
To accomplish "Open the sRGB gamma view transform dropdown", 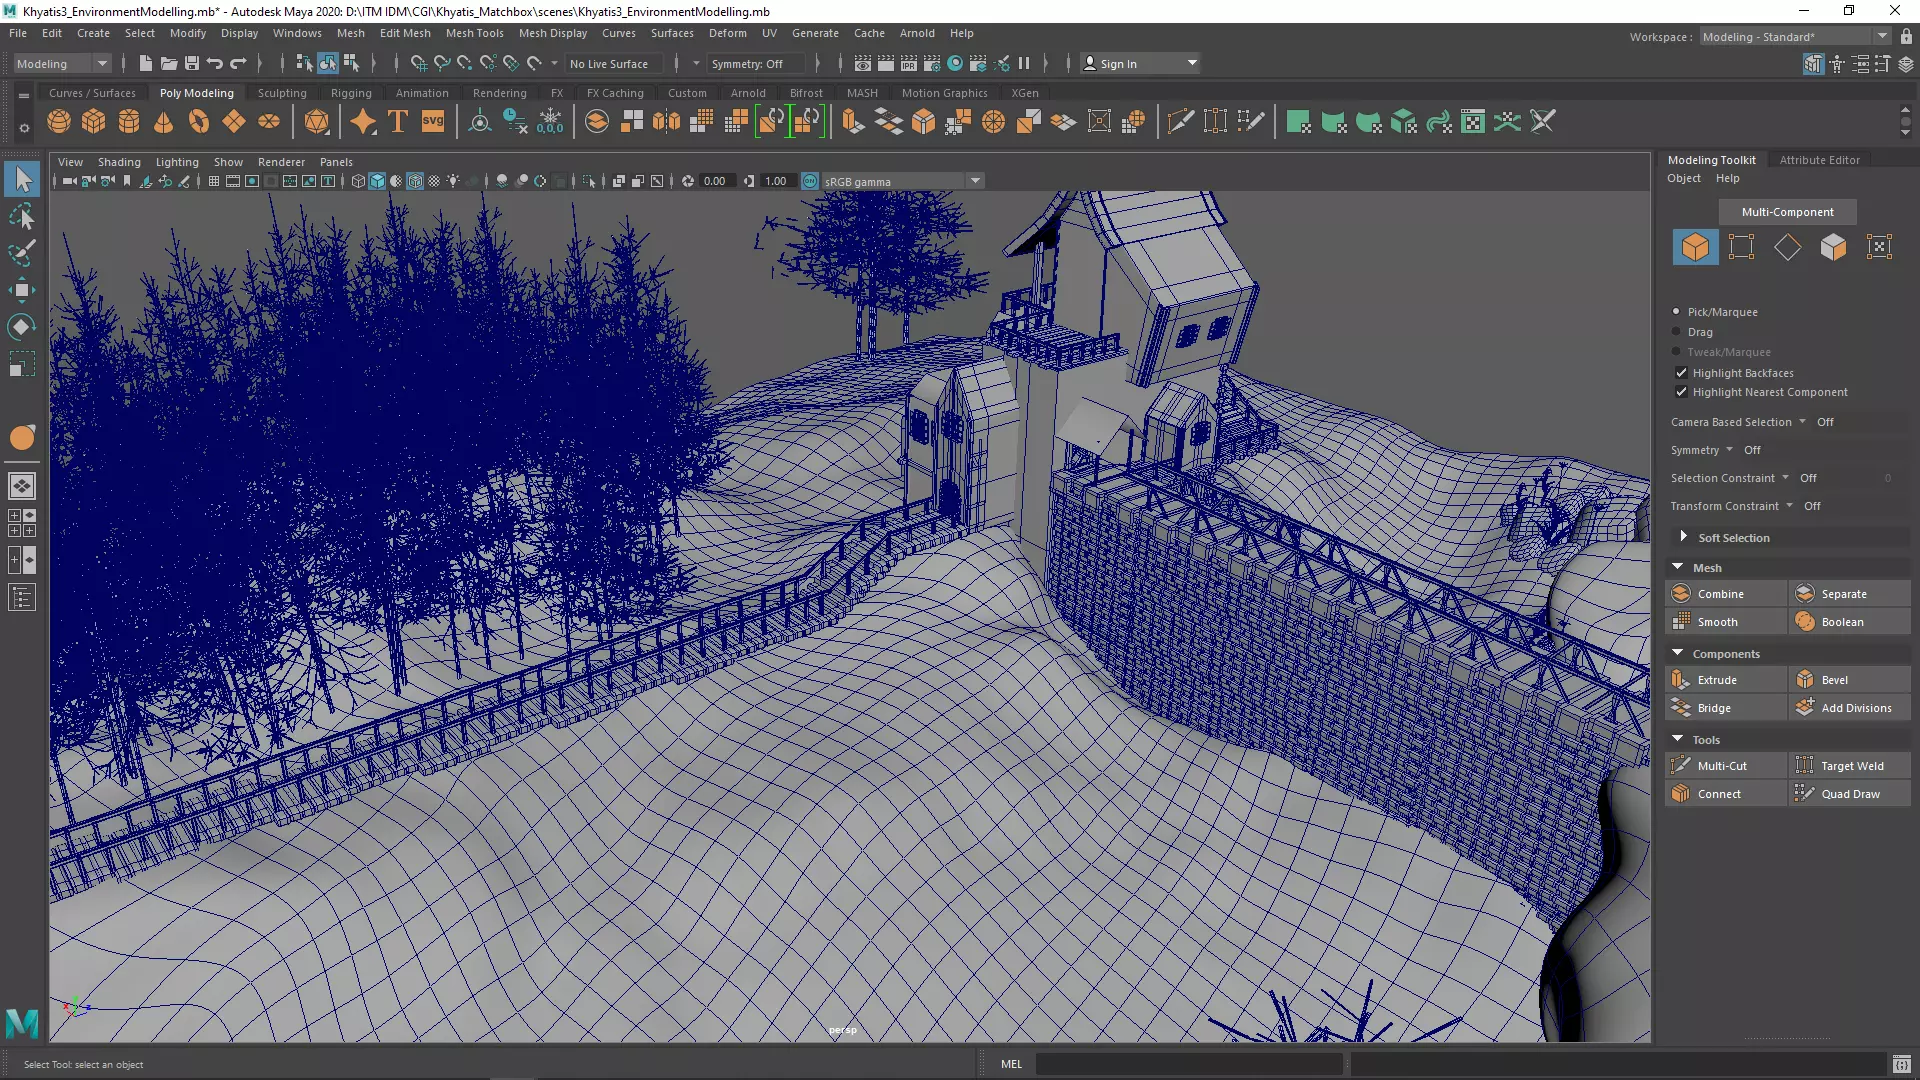I will click(903, 181).
